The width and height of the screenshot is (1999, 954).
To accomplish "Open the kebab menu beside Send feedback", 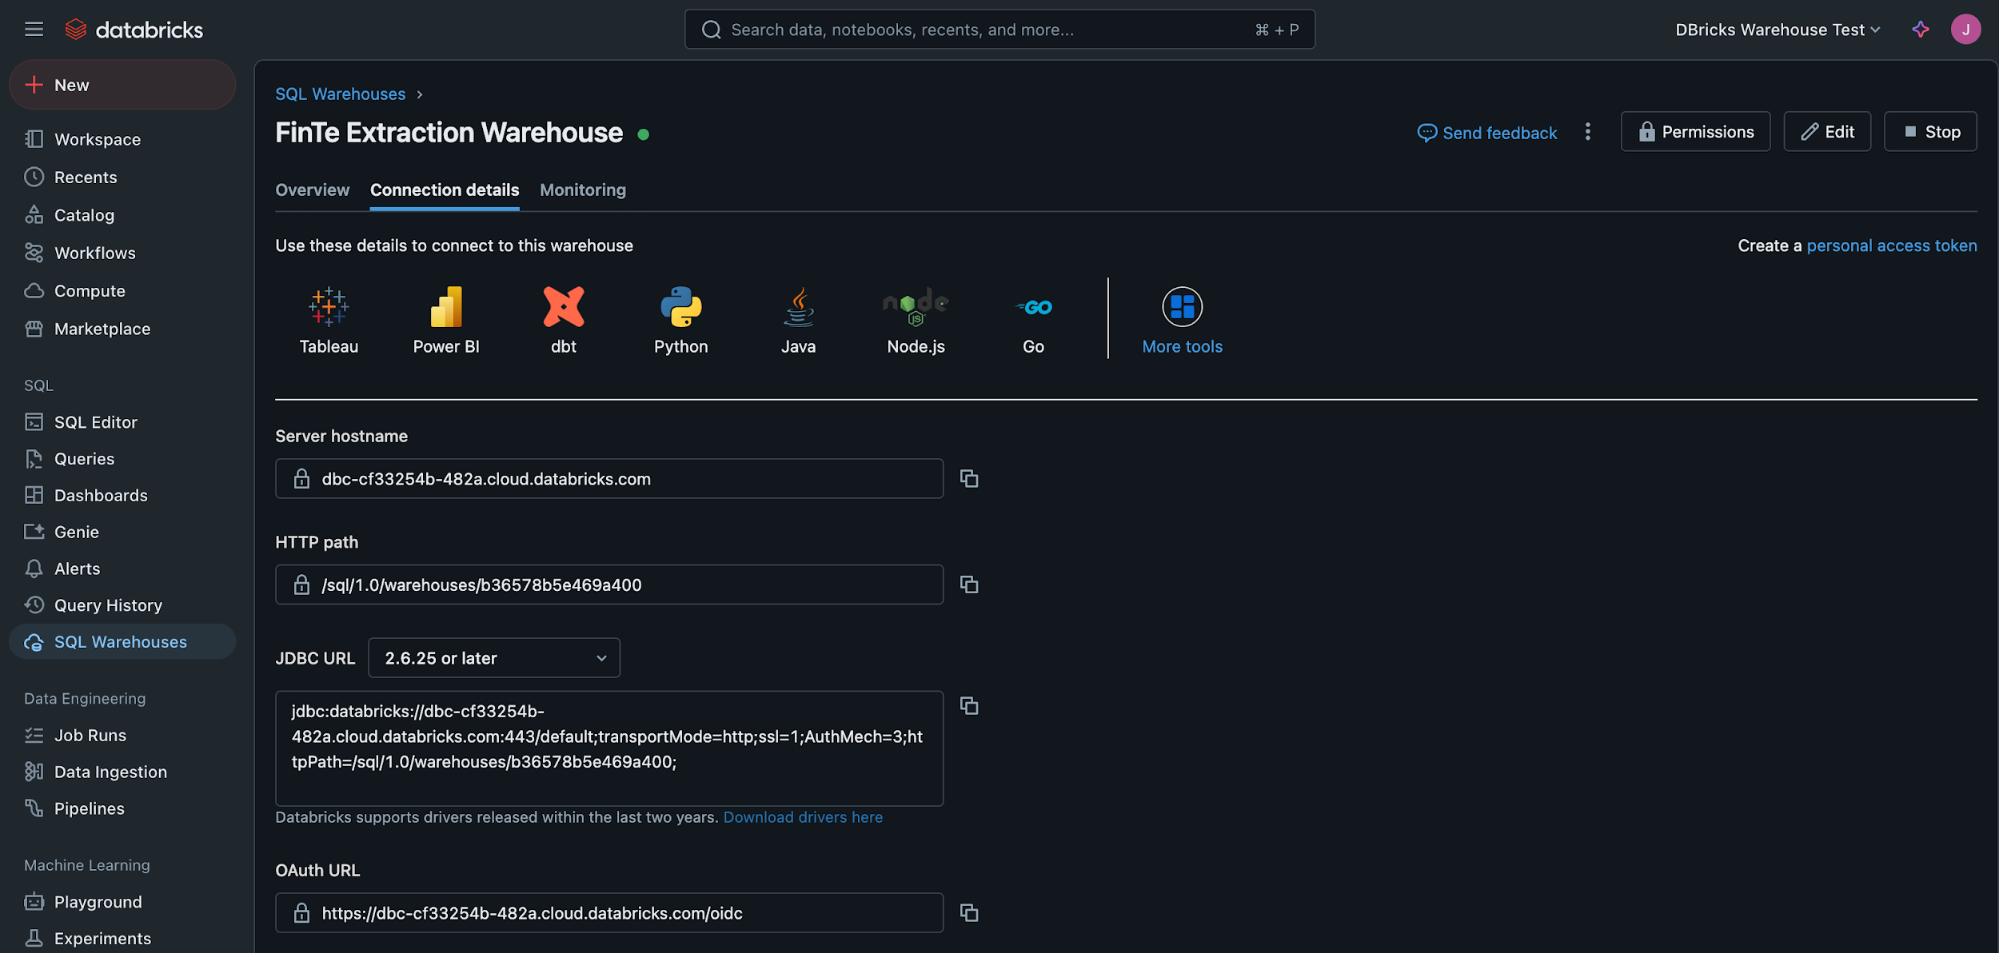I will (x=1587, y=132).
